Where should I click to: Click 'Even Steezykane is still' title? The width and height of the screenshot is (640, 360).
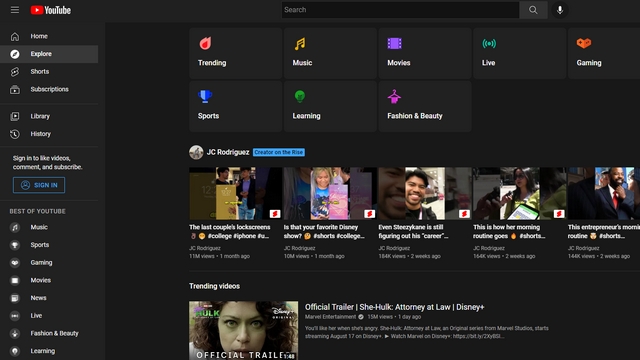coord(413,231)
